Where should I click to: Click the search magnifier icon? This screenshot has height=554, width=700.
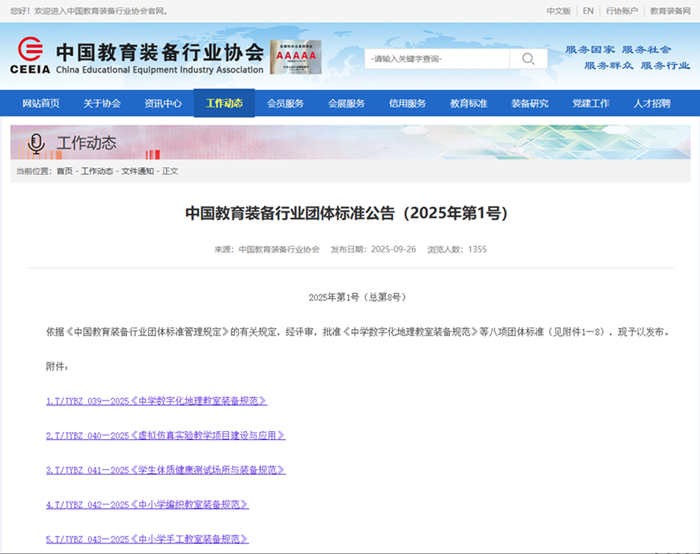pos(527,59)
